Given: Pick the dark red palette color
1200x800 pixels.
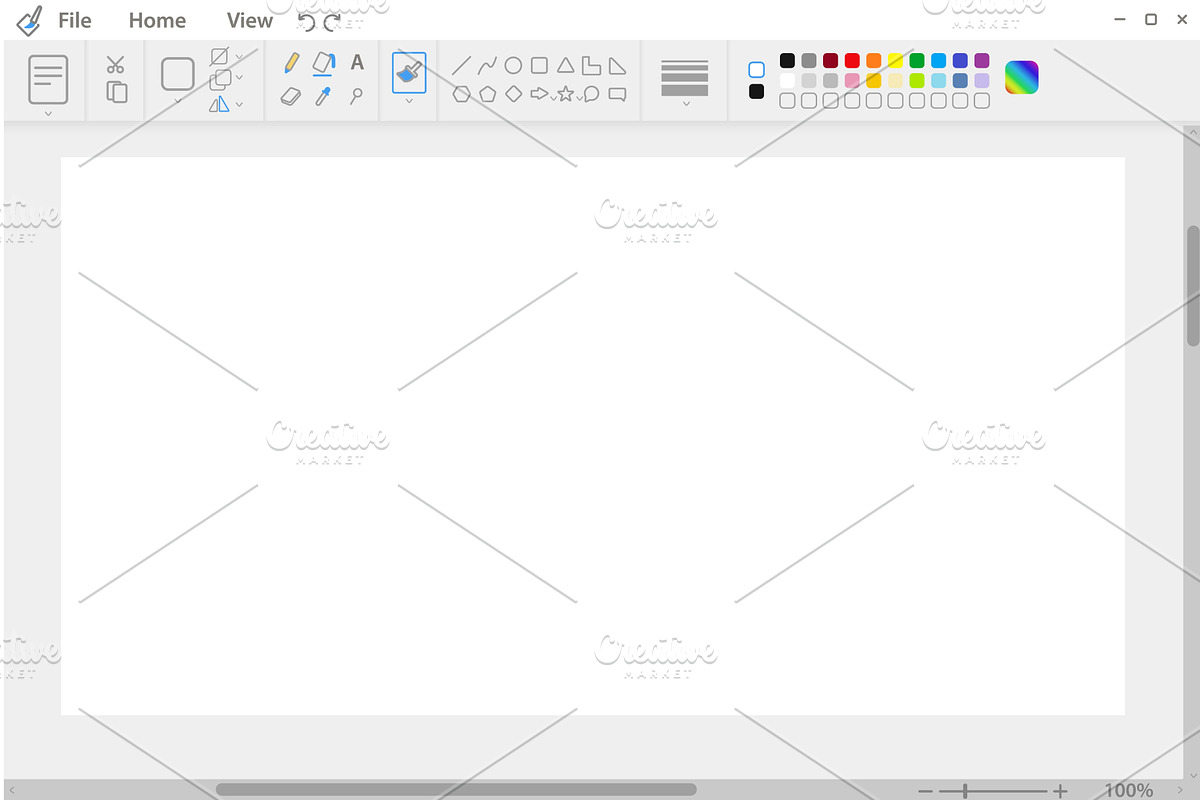Looking at the screenshot, I should (830, 61).
